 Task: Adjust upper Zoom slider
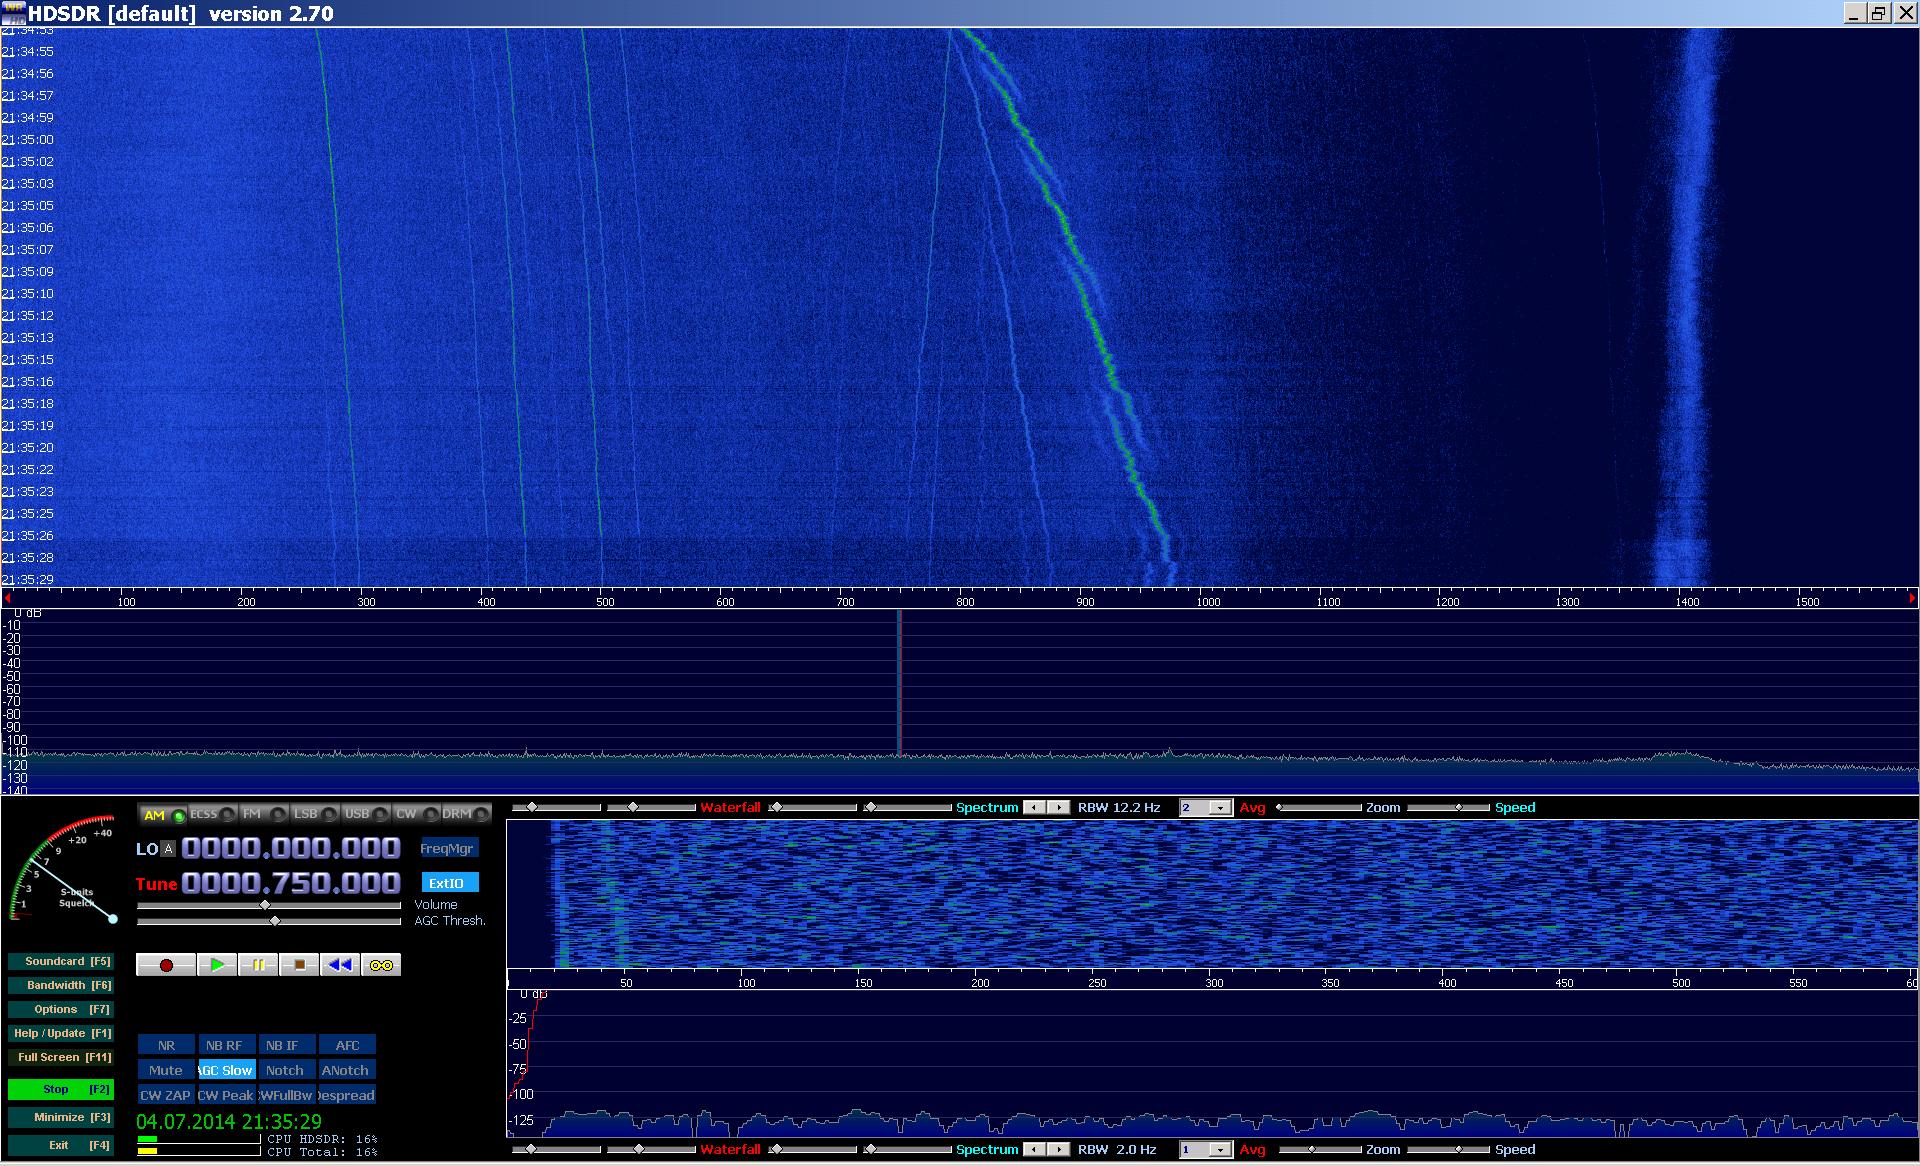pyautogui.click(x=1319, y=807)
